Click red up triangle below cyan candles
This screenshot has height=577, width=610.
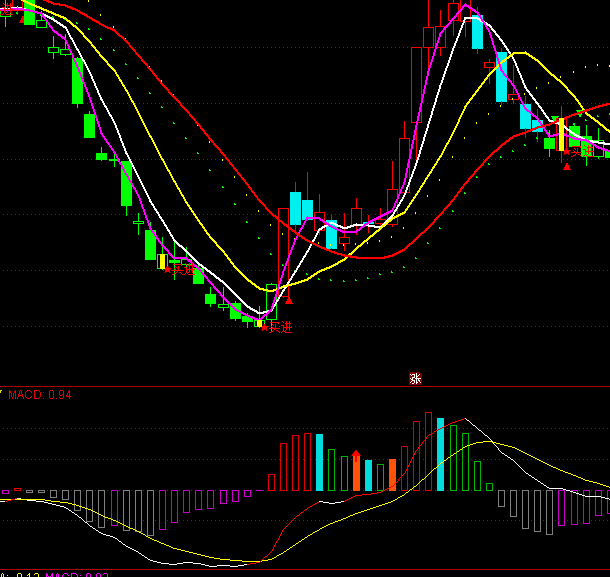point(289,299)
